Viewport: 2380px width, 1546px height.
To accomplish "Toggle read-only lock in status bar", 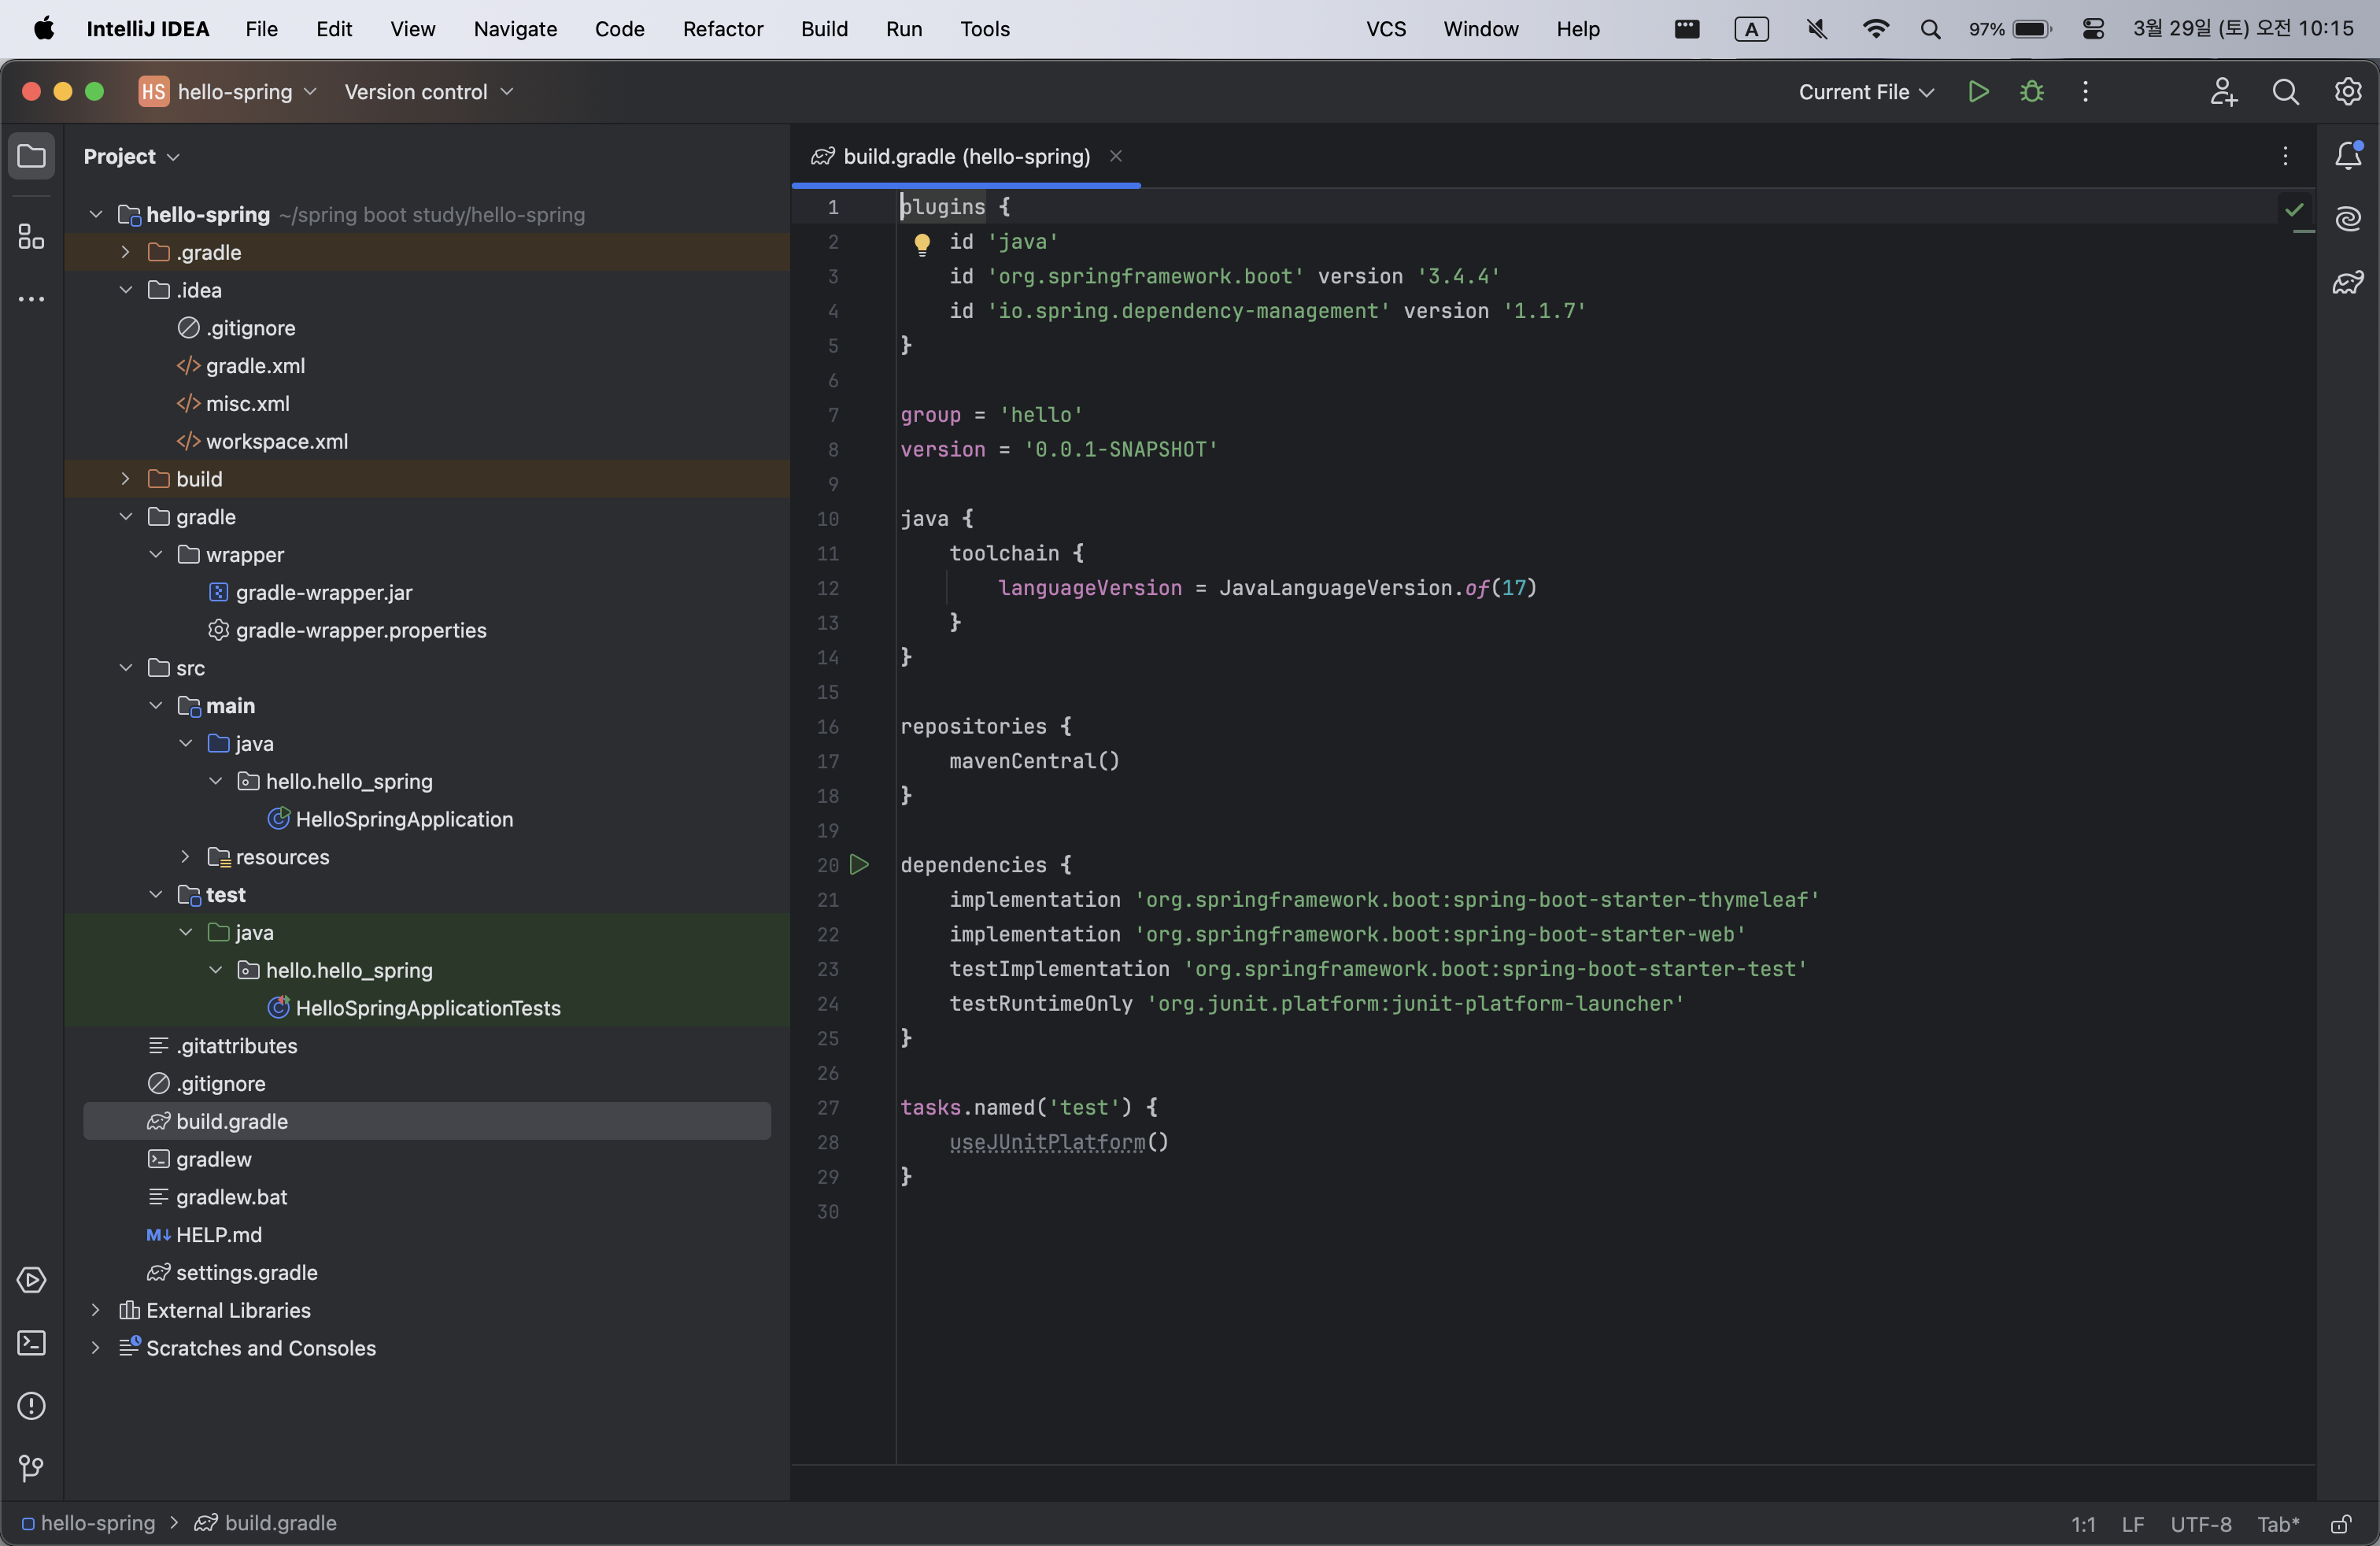I will click(2341, 1524).
